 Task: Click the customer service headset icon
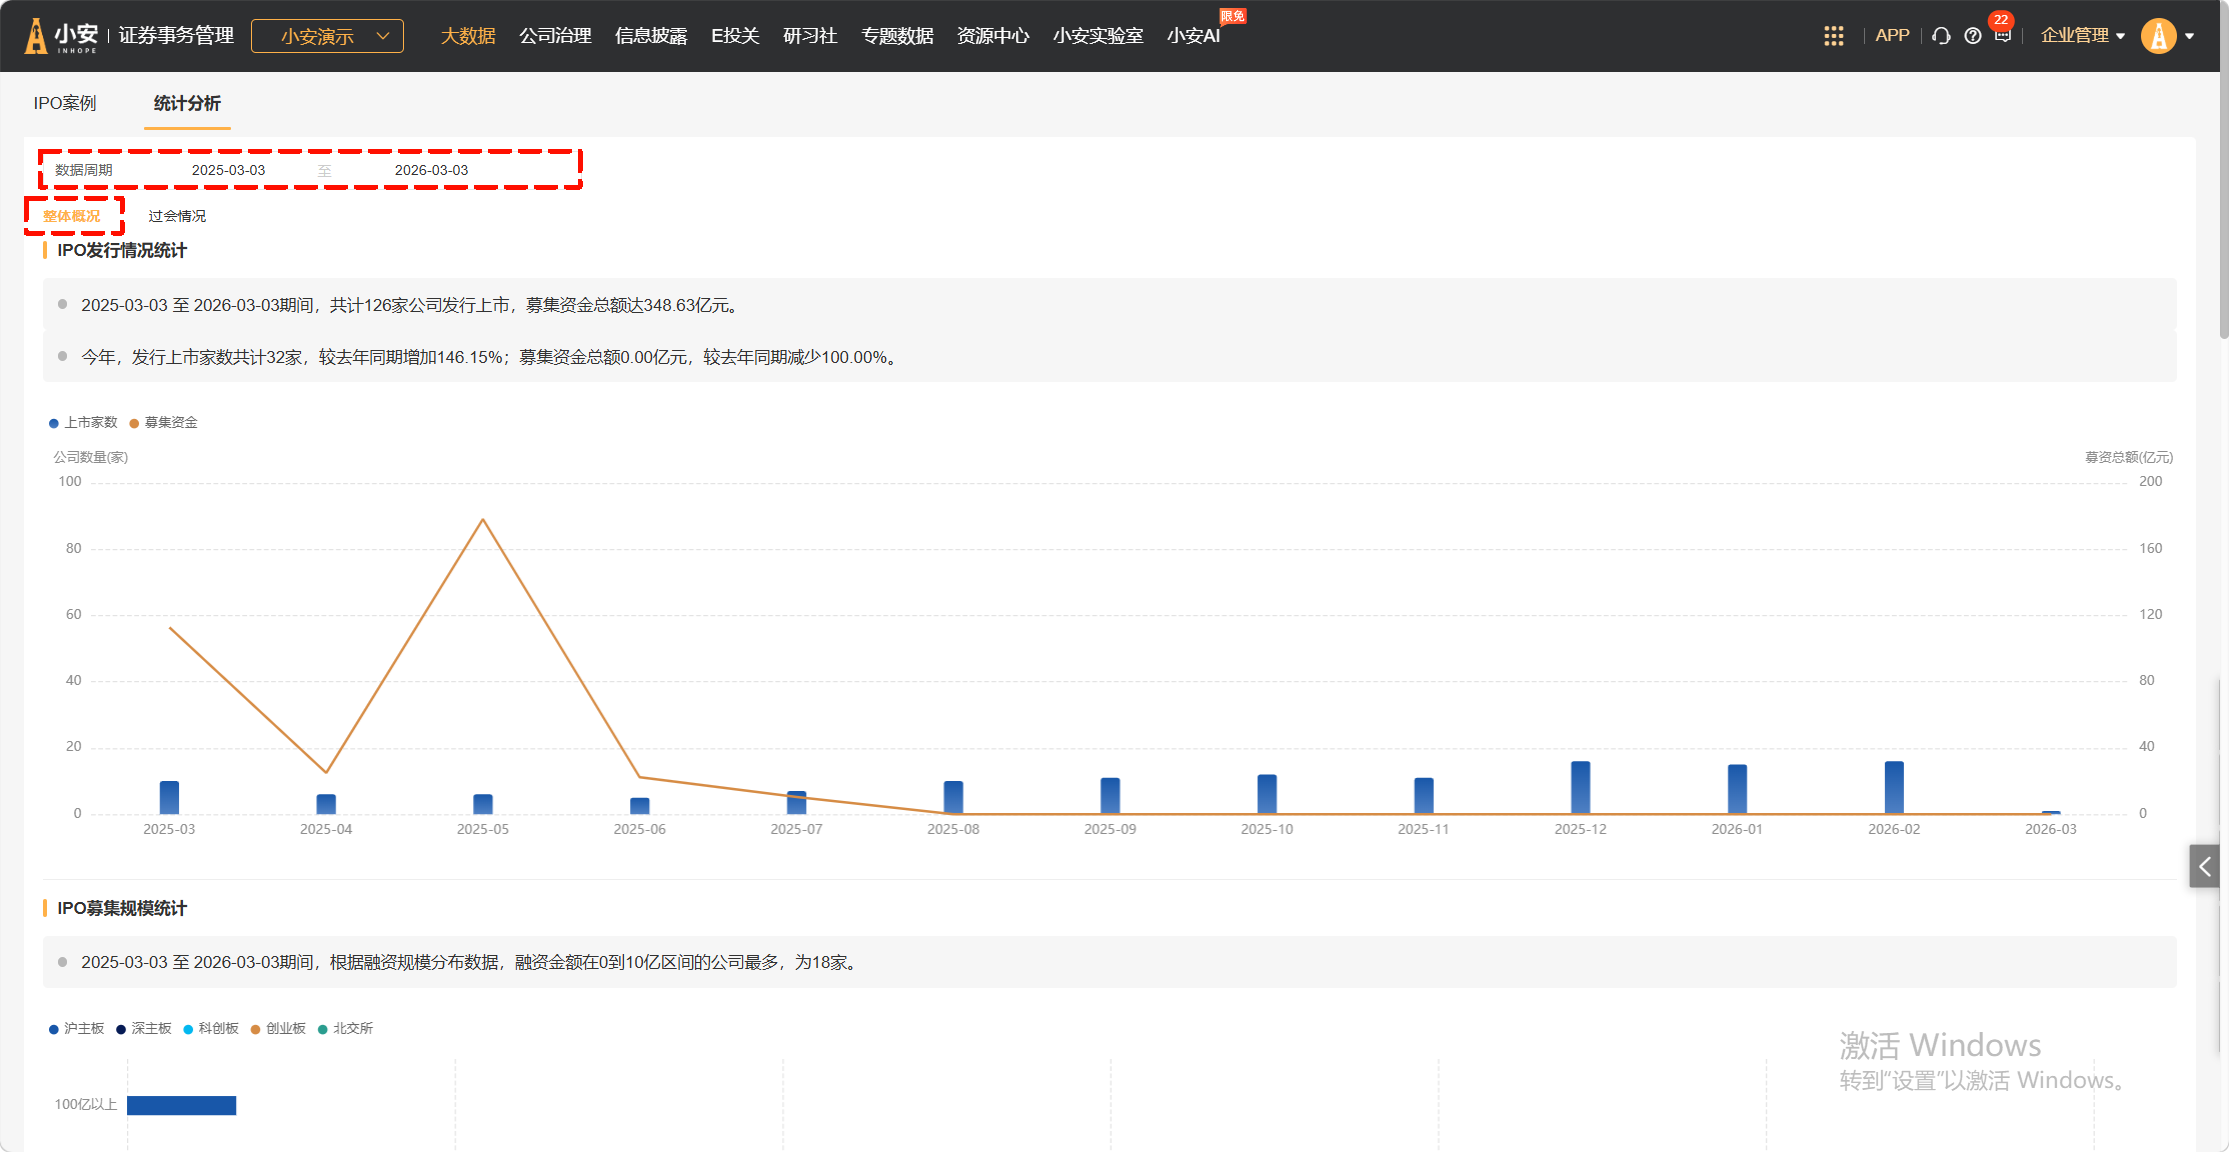click(x=1941, y=36)
